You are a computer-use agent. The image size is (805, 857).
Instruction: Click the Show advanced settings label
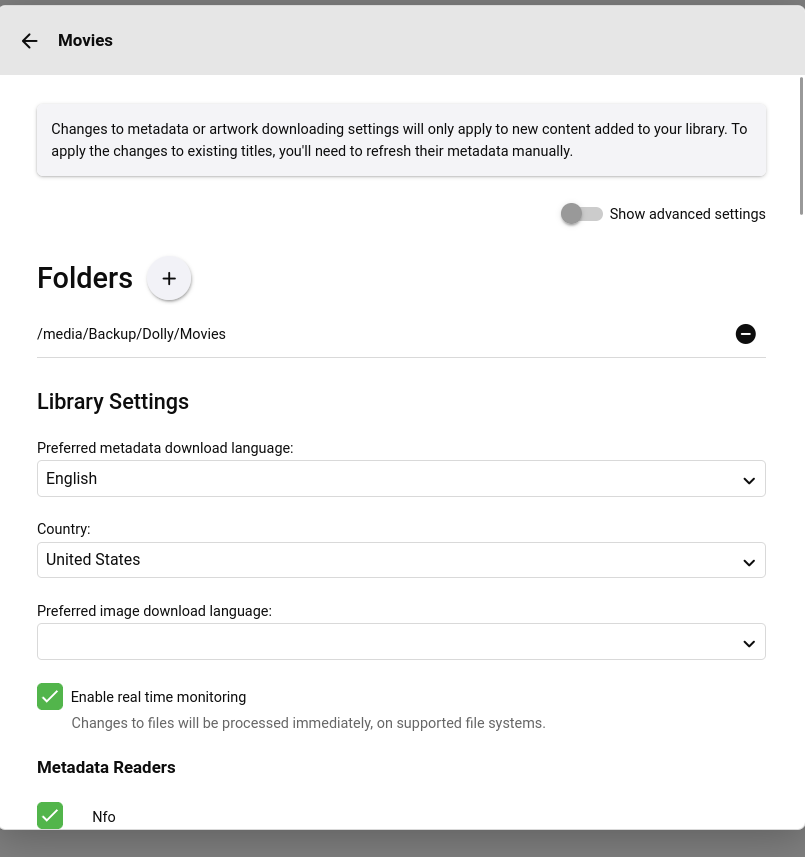pos(687,214)
